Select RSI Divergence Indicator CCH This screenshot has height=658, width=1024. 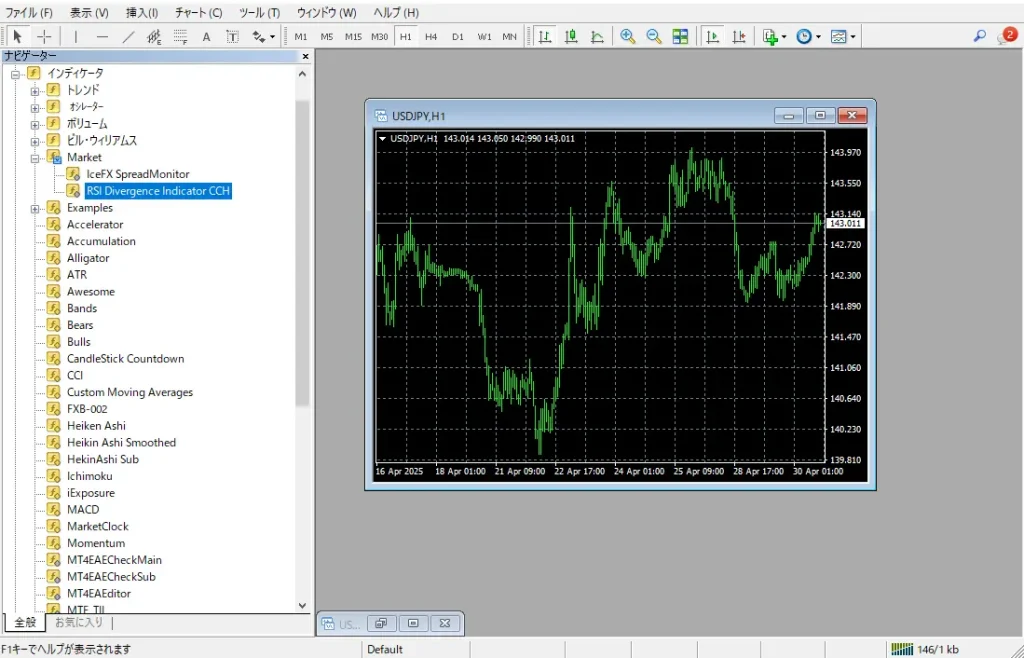tap(158, 191)
